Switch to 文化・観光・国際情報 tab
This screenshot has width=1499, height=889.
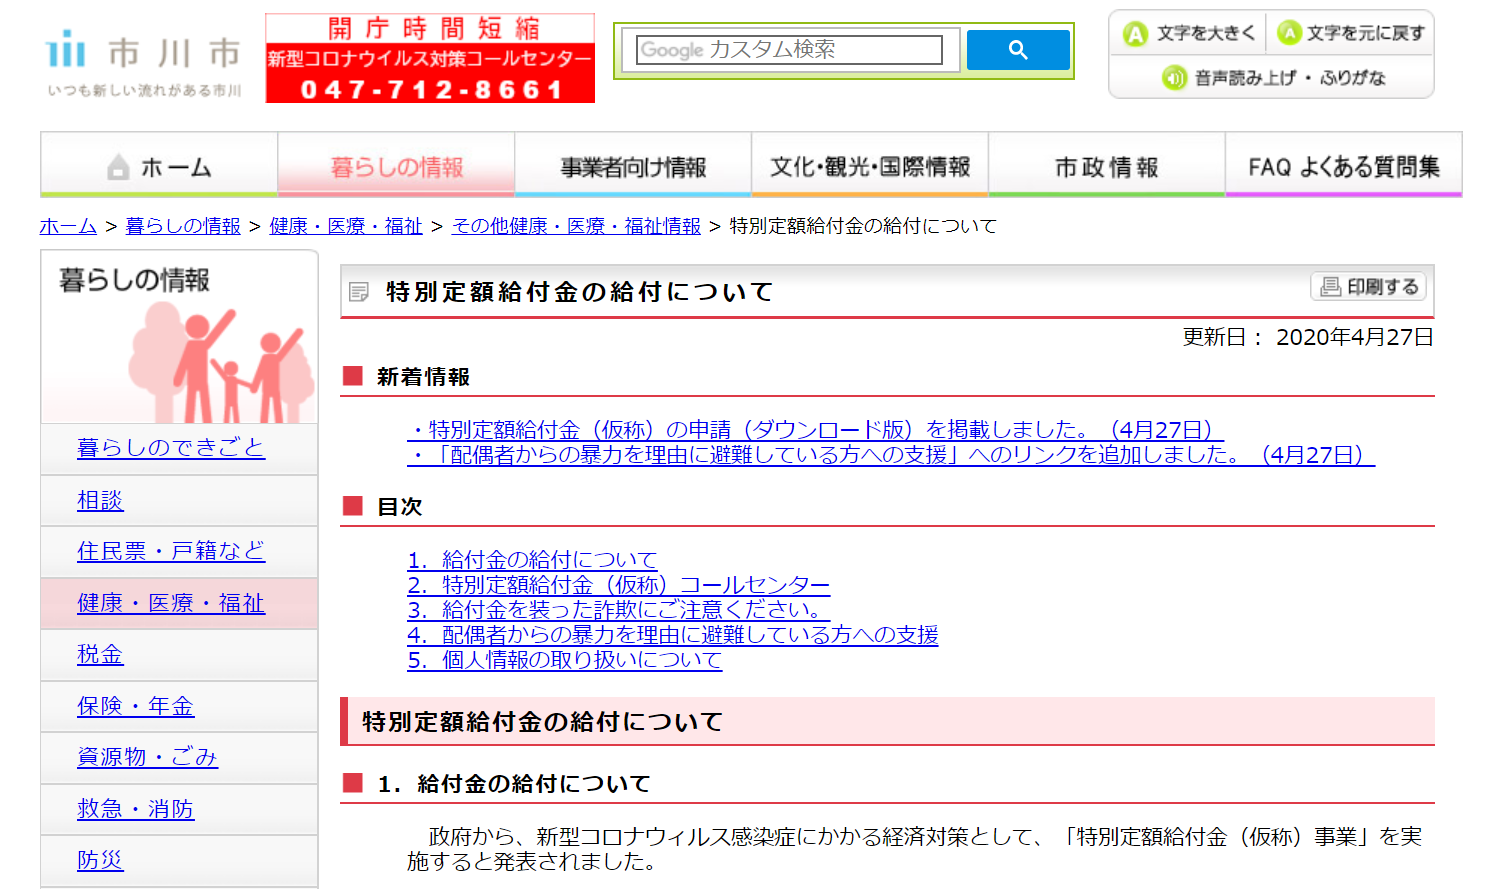870,166
